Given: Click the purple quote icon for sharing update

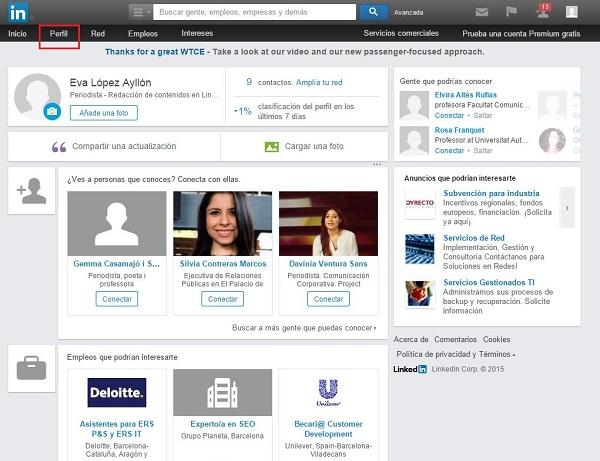Looking at the screenshot, I should (x=59, y=147).
